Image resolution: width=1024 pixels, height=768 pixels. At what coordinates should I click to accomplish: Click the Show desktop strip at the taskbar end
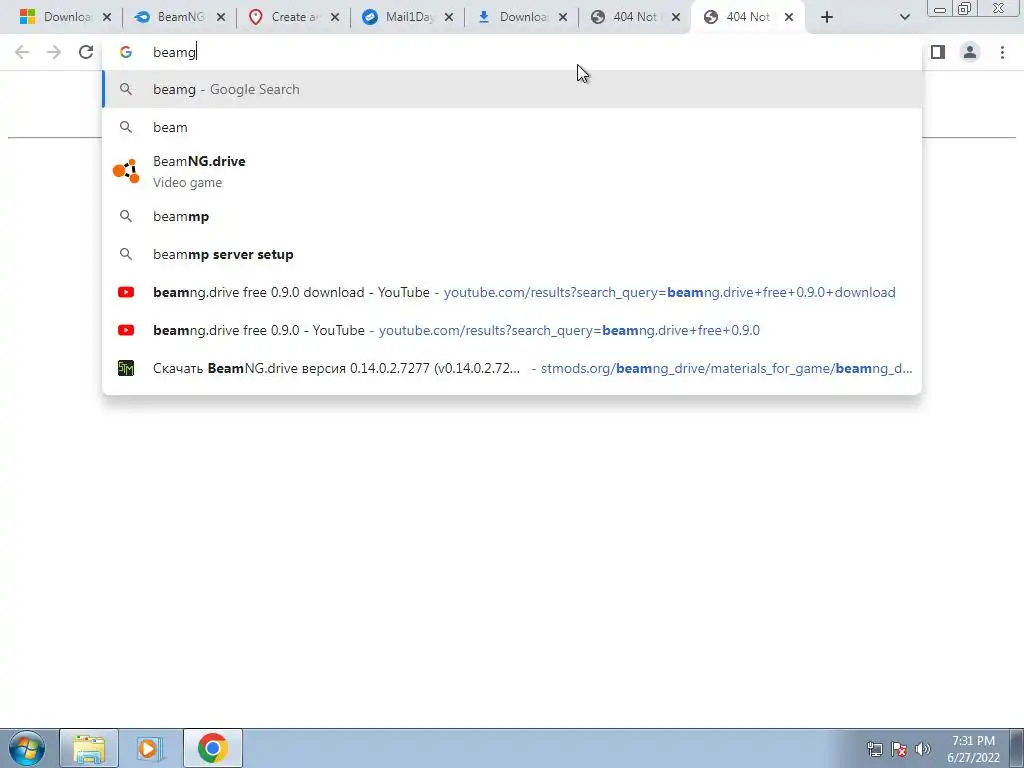tap(1018, 748)
